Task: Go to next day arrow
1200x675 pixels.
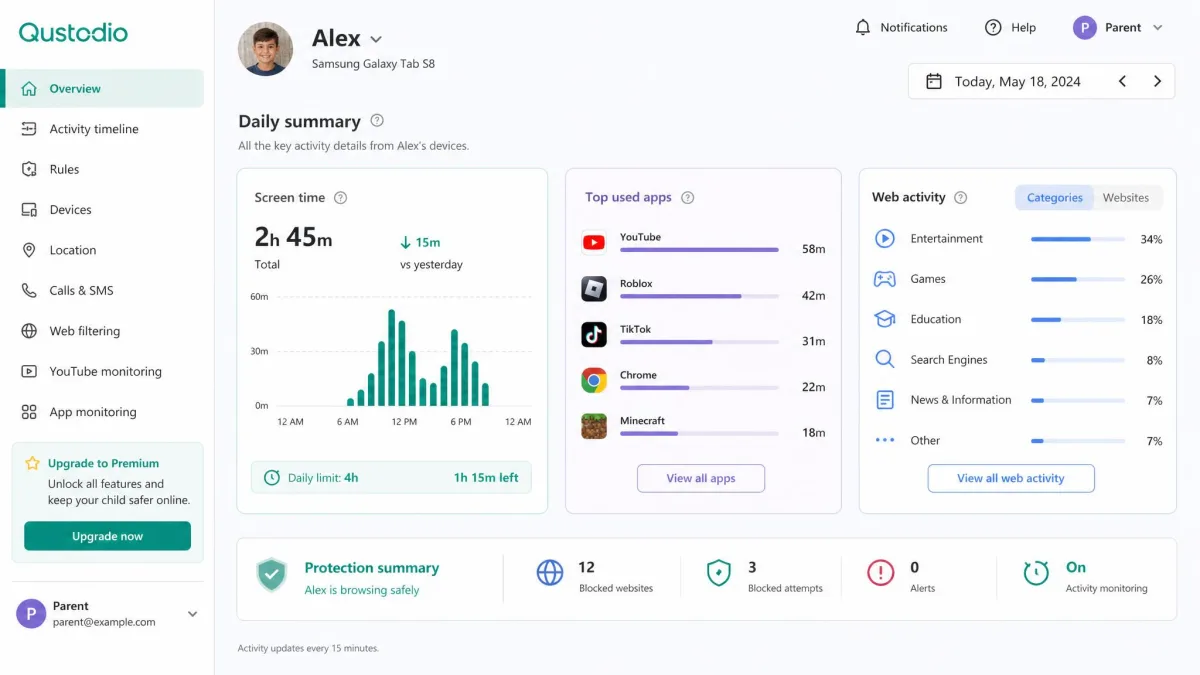Action: coord(1157,81)
